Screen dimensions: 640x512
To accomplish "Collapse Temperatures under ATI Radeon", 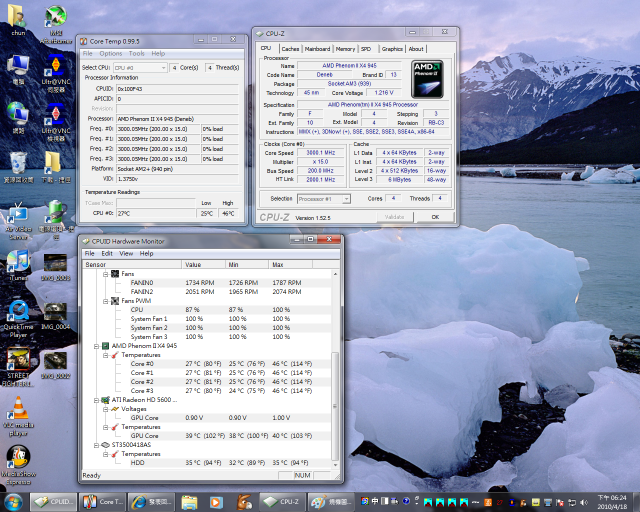I will pos(105,427).
